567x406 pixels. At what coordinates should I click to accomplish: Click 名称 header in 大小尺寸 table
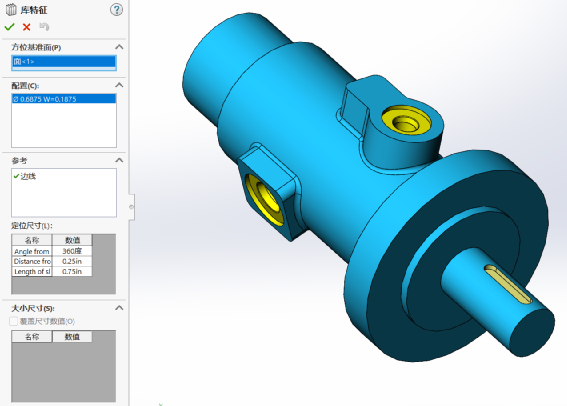click(x=32, y=337)
